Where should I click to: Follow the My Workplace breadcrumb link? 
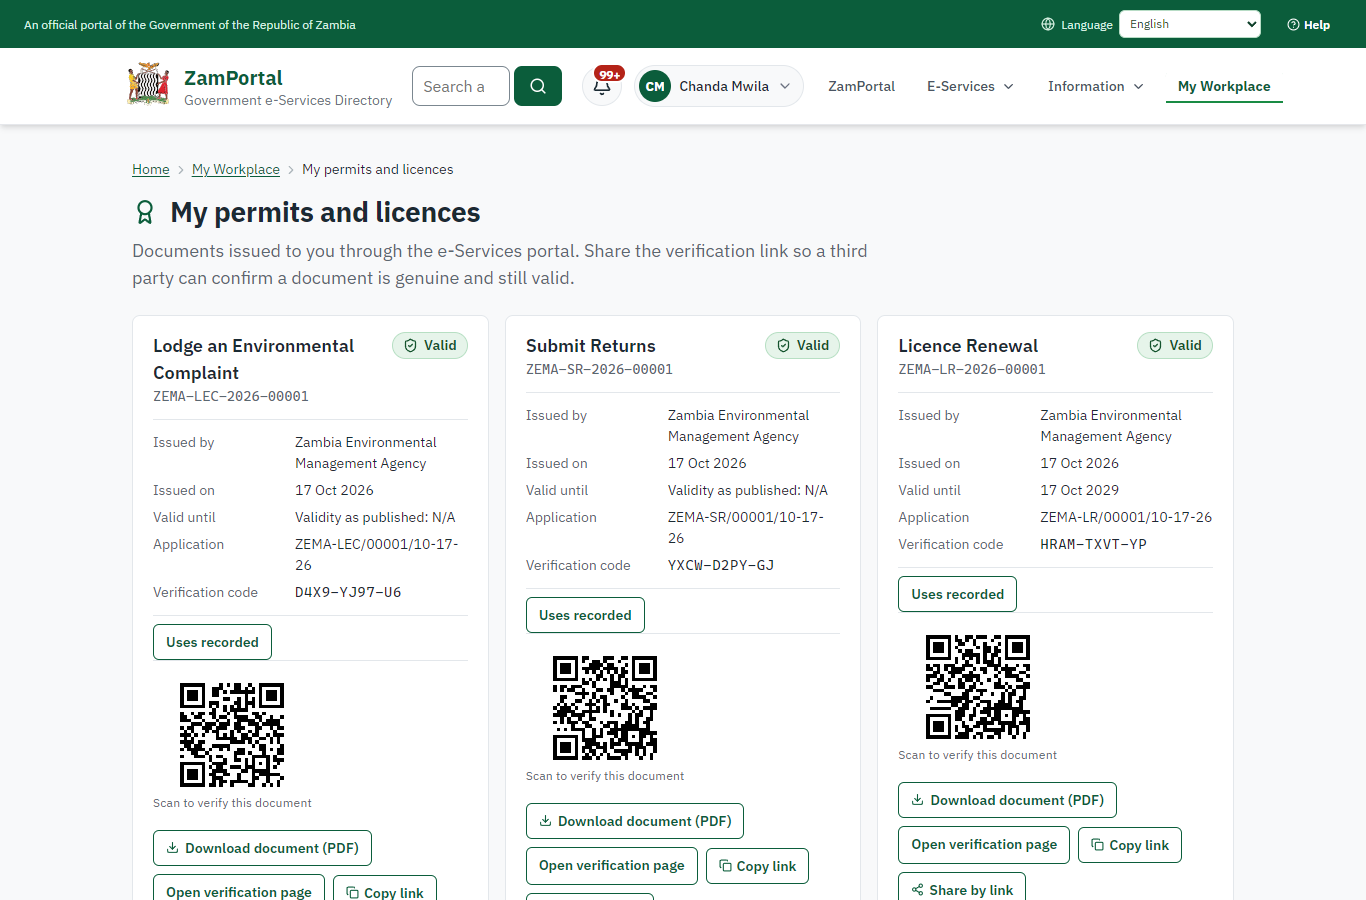236,169
